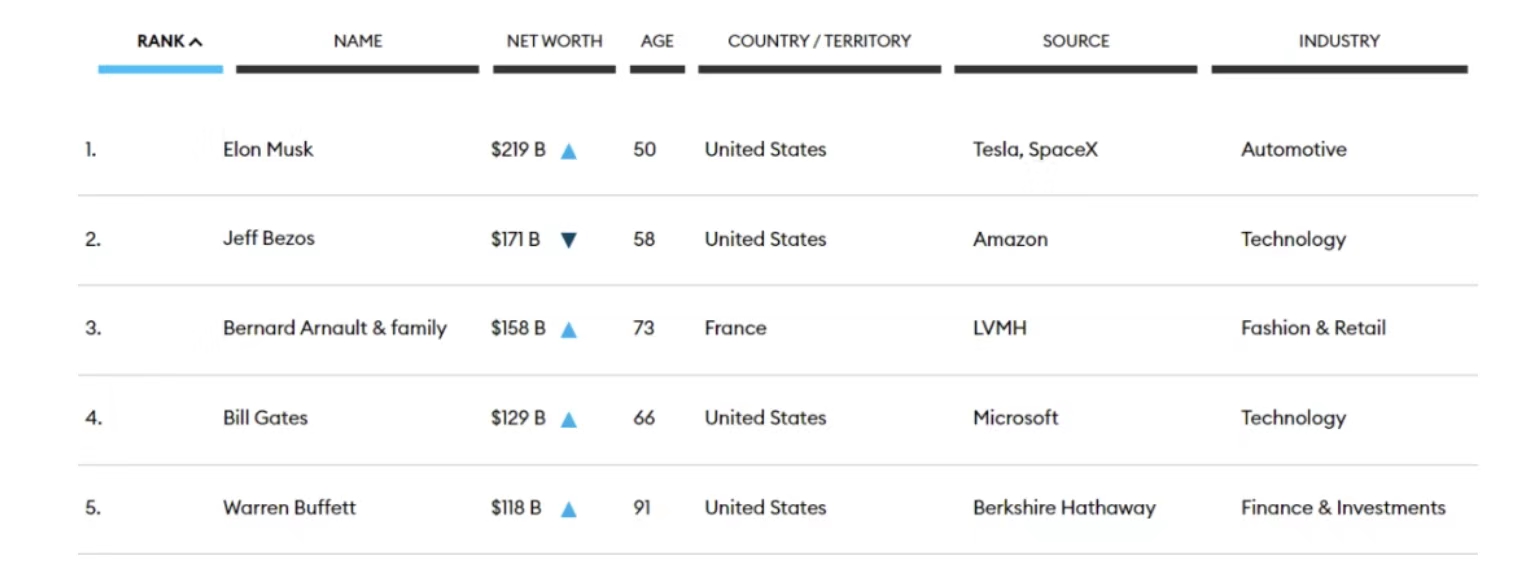
Task: Sort by the Net Worth header
Action: click(x=554, y=41)
